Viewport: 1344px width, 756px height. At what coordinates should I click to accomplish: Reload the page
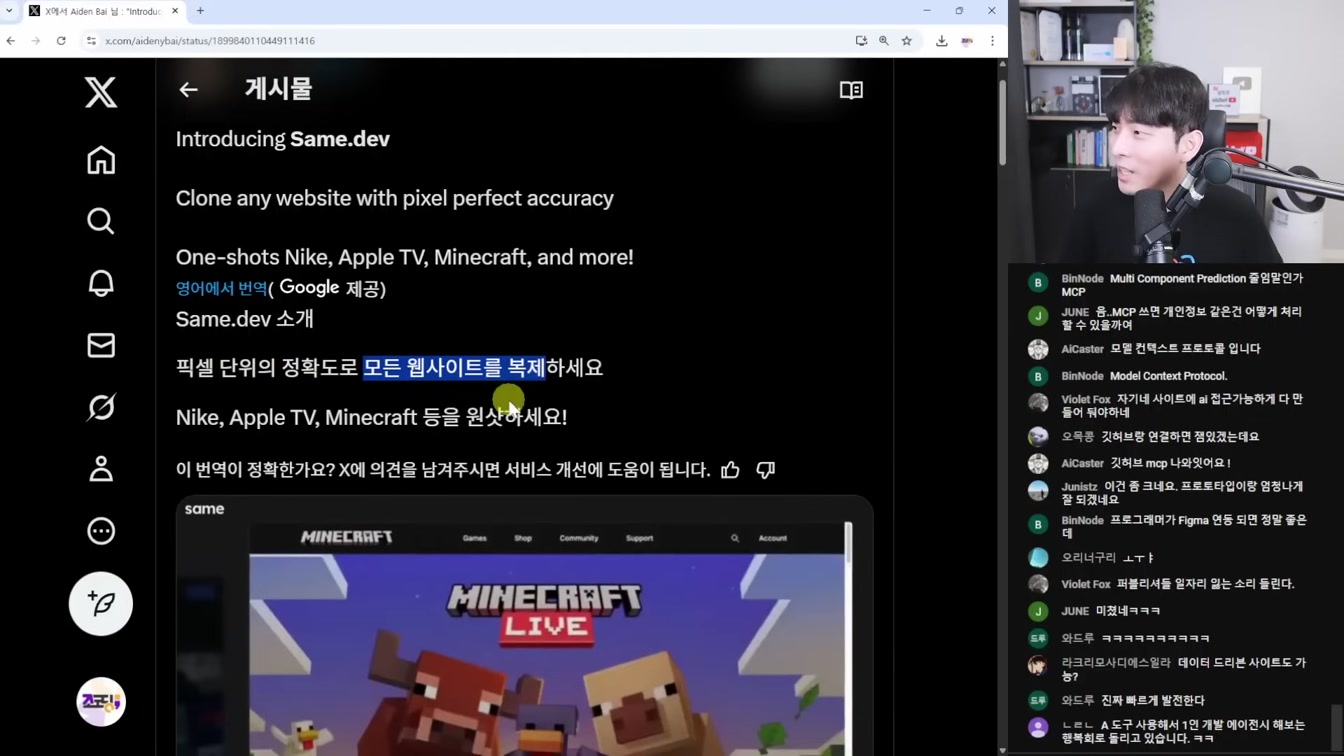(61, 41)
